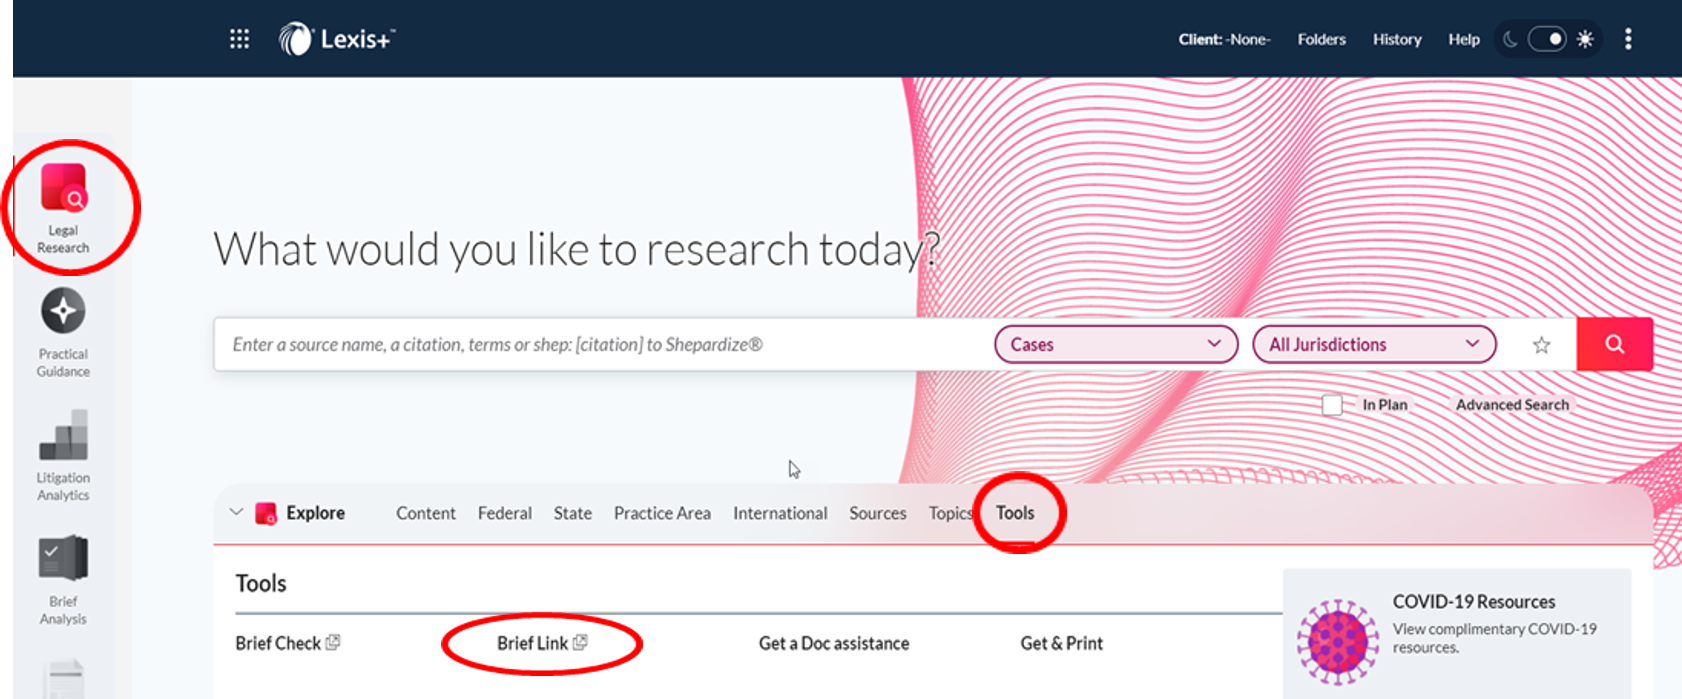Click the COVID-19 virus image
Viewport: 1682px width, 699px height.
coord(1337,641)
